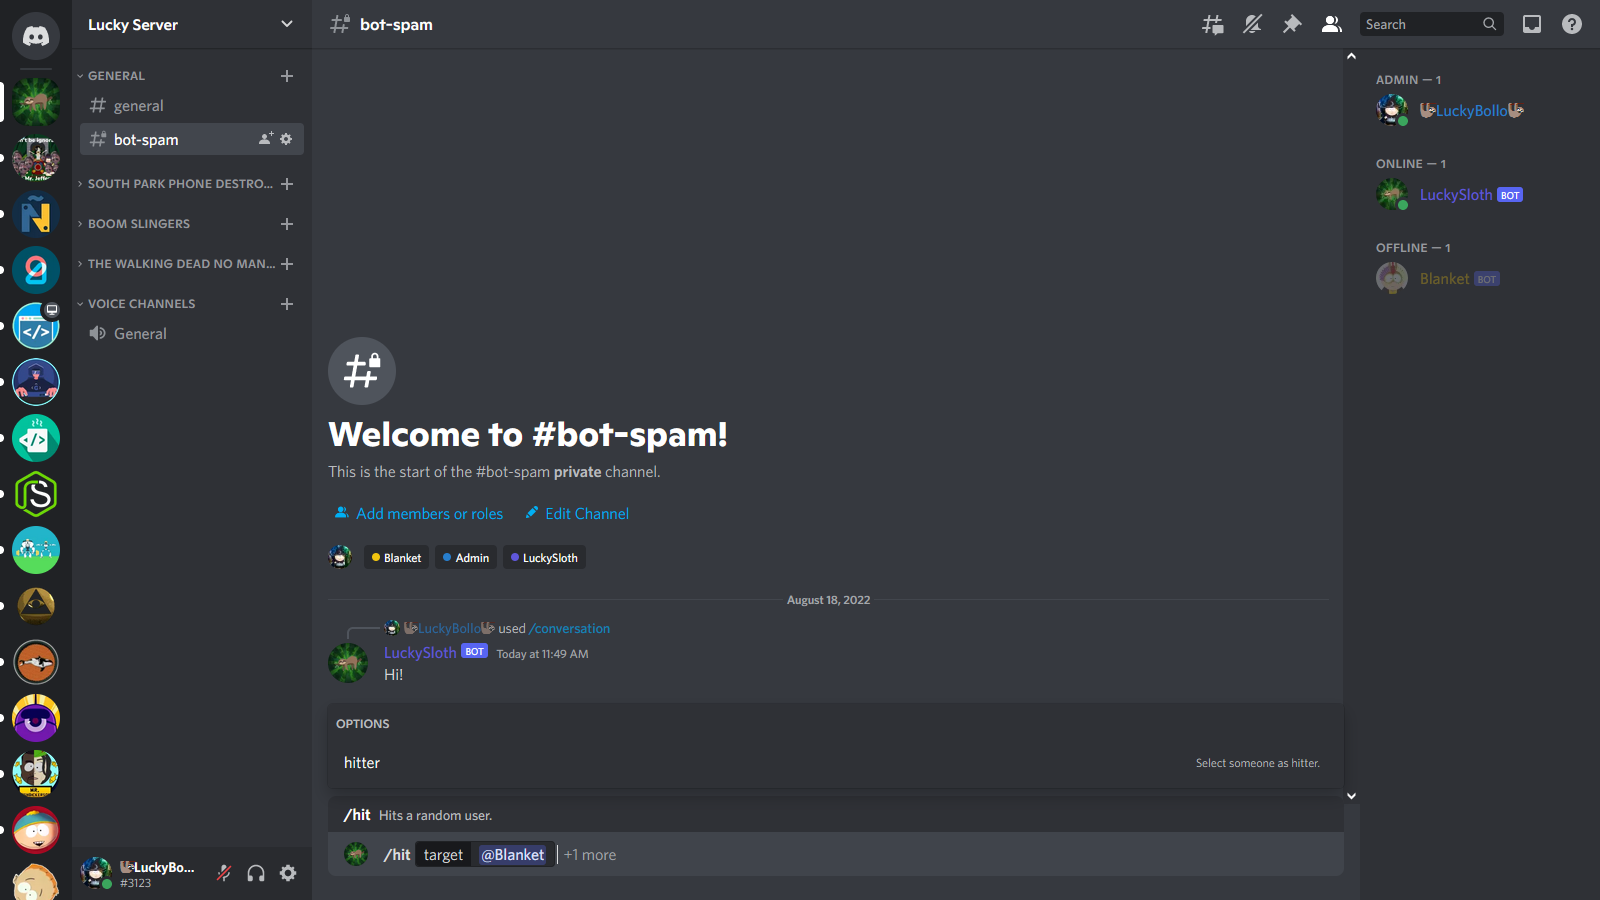
Task: Open Discord home direct messages
Action: 36,36
